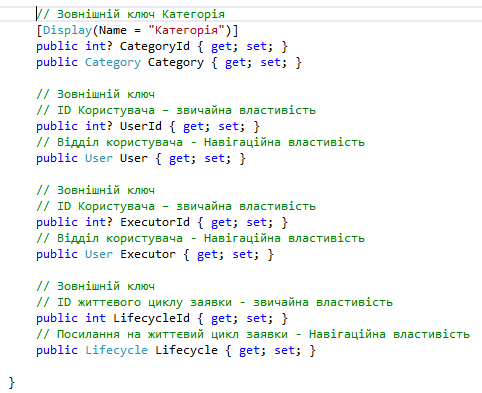482x393 pixels.
Task: Click the teal User type before Executor
Action: click(x=99, y=254)
